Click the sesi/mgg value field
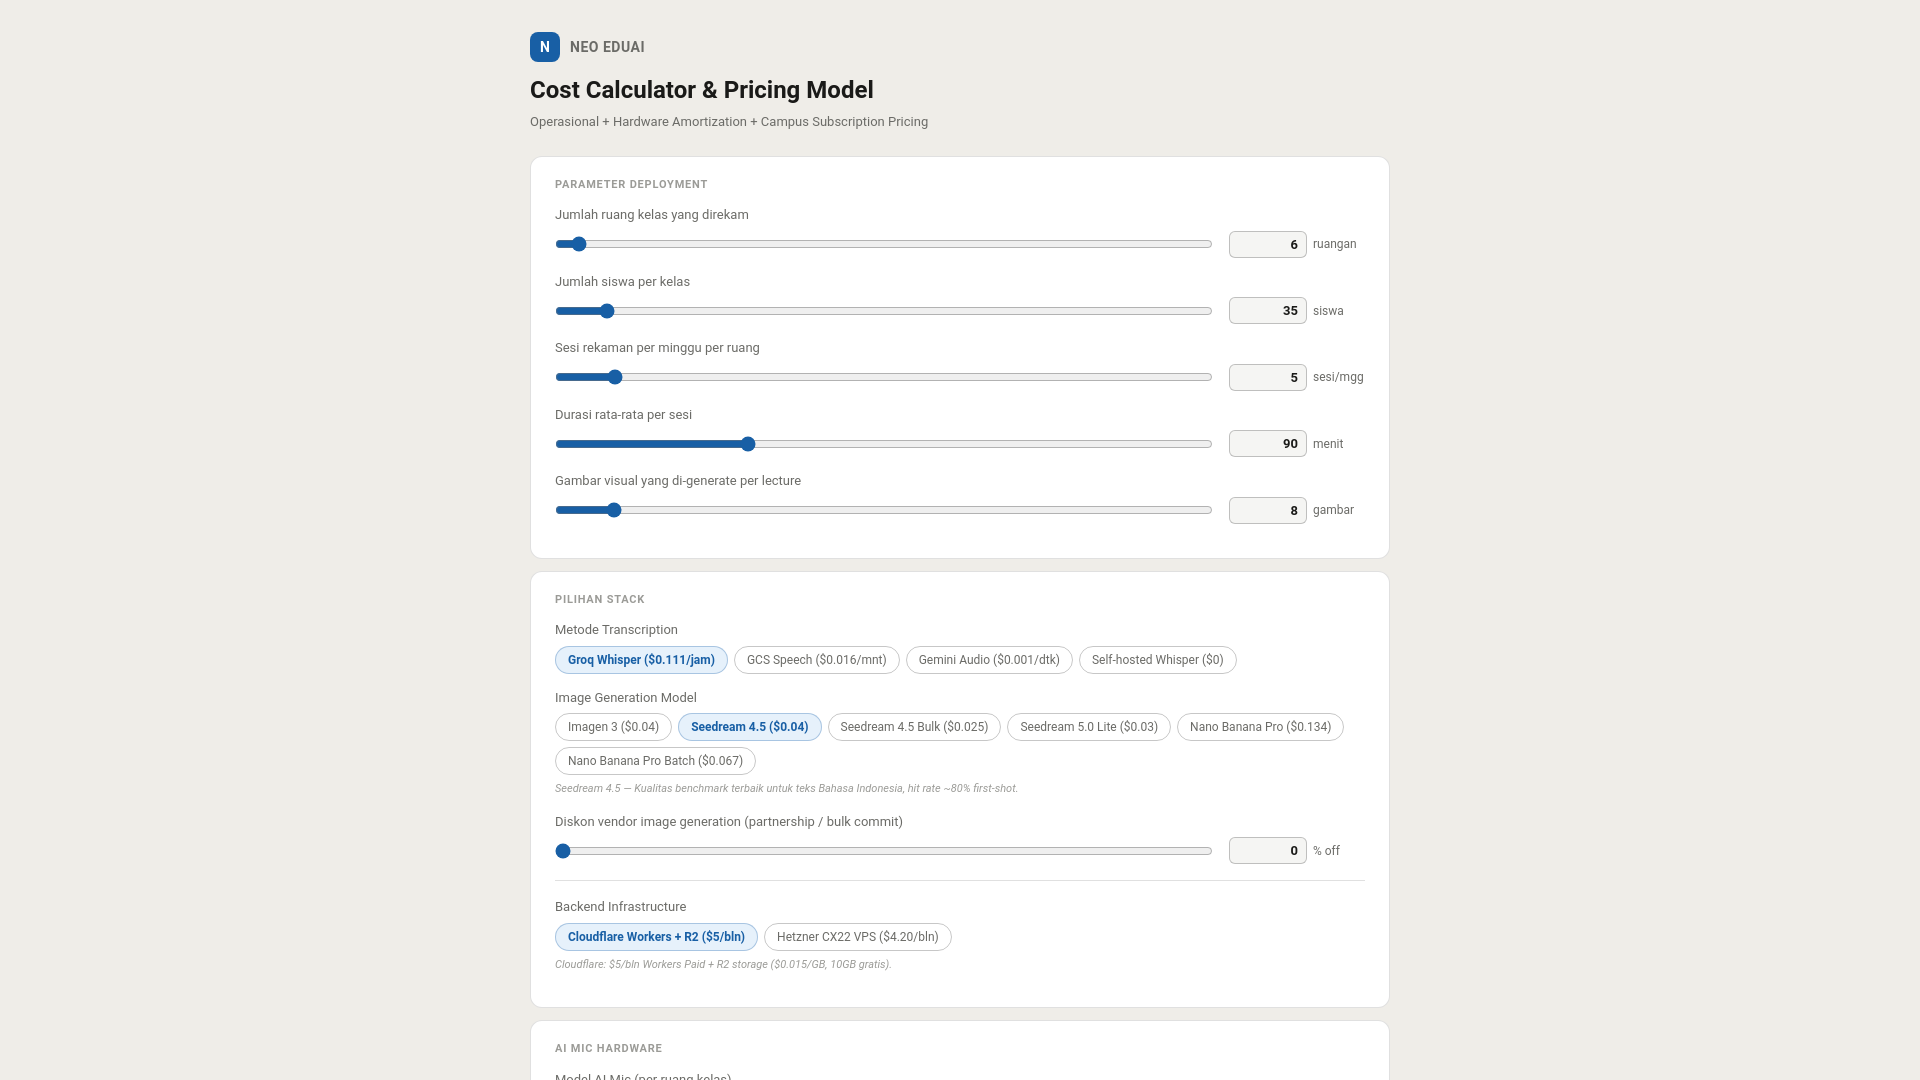 pos(1267,377)
